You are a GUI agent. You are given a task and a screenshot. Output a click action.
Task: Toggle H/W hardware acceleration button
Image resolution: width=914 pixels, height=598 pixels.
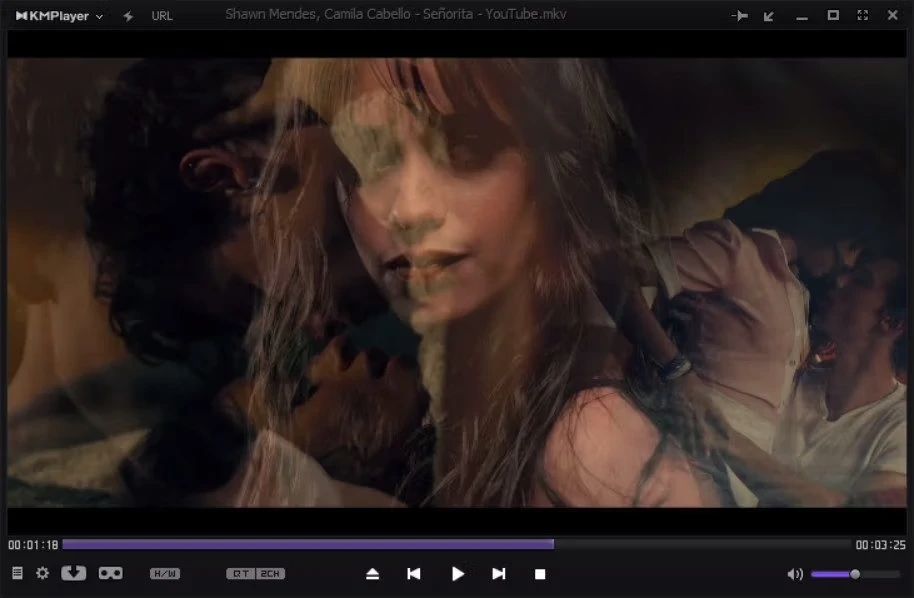tap(165, 574)
